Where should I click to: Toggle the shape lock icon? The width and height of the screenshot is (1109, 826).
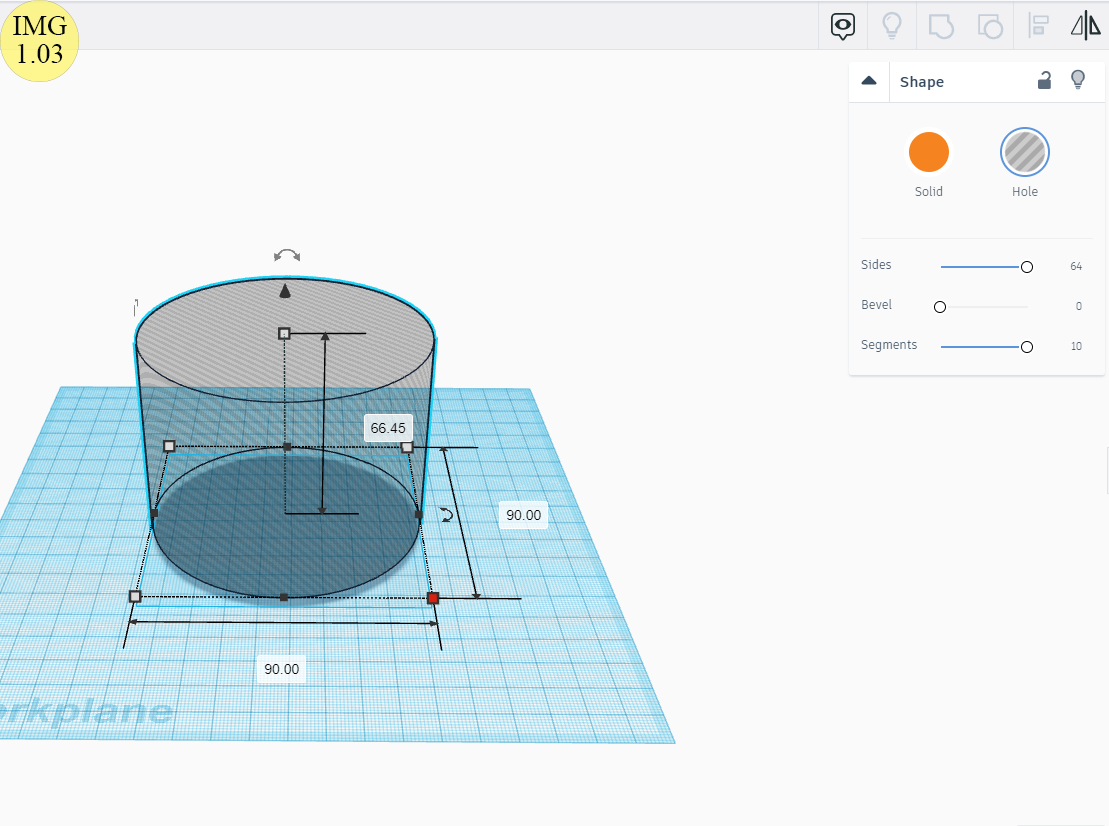click(1044, 81)
